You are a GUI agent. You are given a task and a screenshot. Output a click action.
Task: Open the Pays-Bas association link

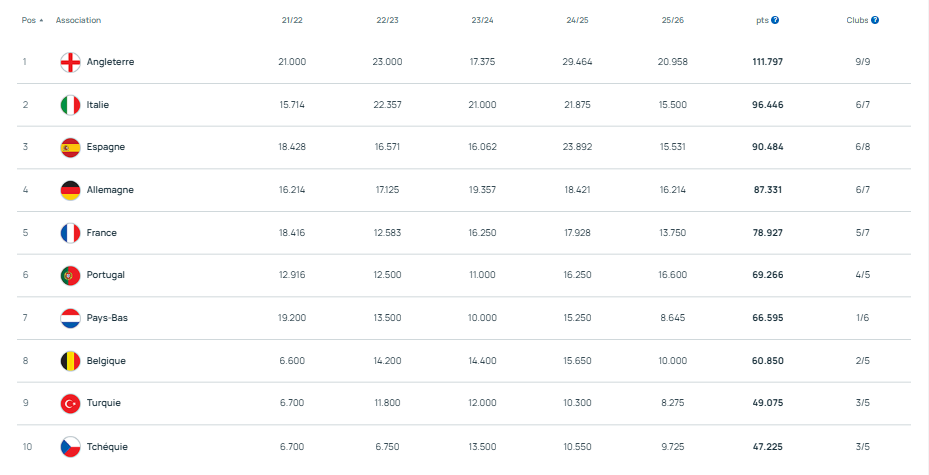pyautogui.click(x=107, y=318)
